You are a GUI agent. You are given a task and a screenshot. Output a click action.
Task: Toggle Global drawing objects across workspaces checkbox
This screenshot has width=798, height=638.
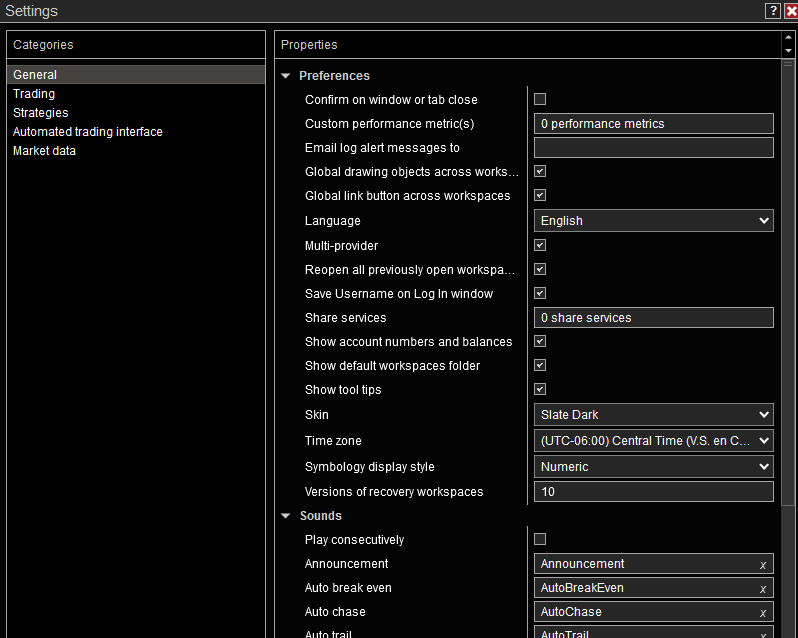(540, 171)
